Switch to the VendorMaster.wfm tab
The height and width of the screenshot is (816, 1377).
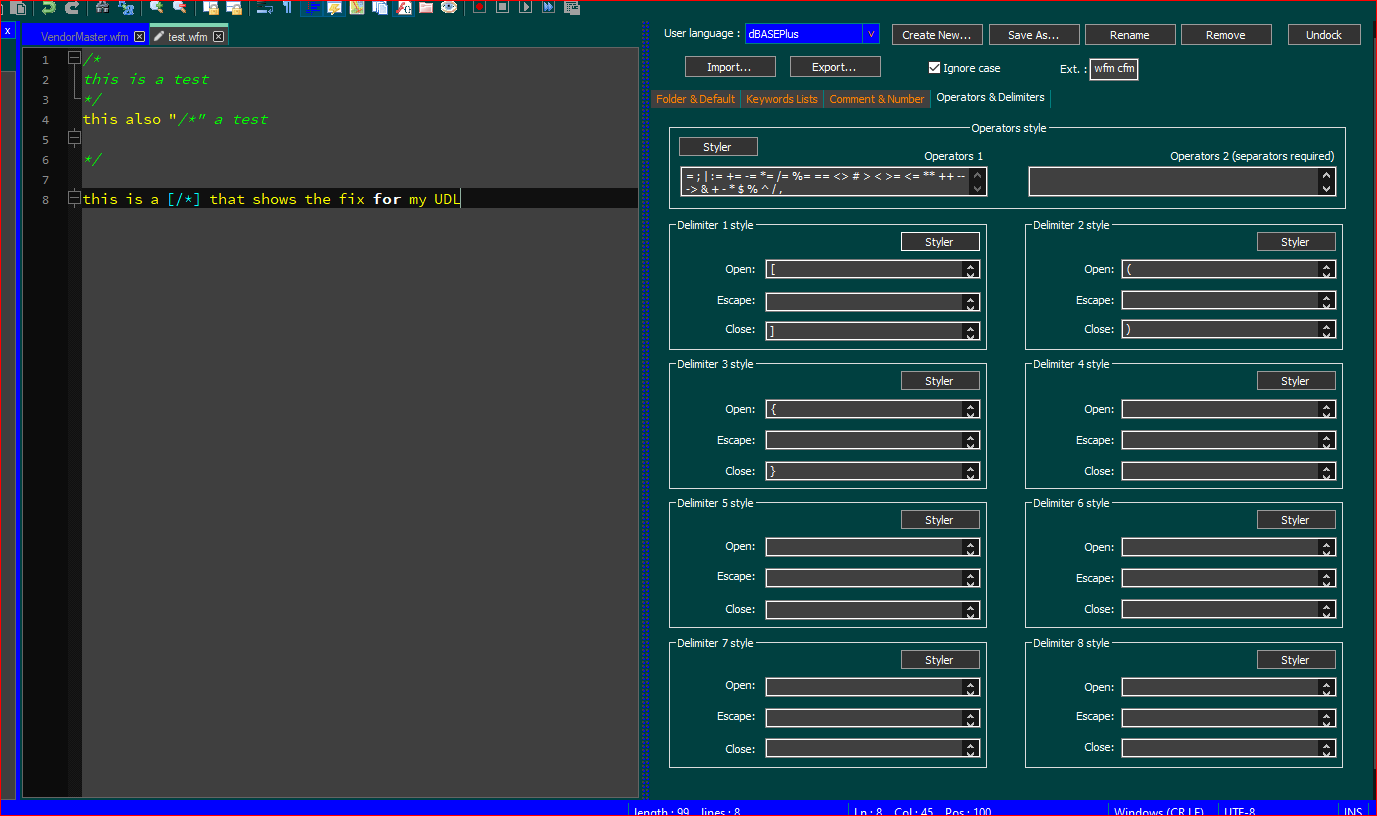click(x=84, y=37)
